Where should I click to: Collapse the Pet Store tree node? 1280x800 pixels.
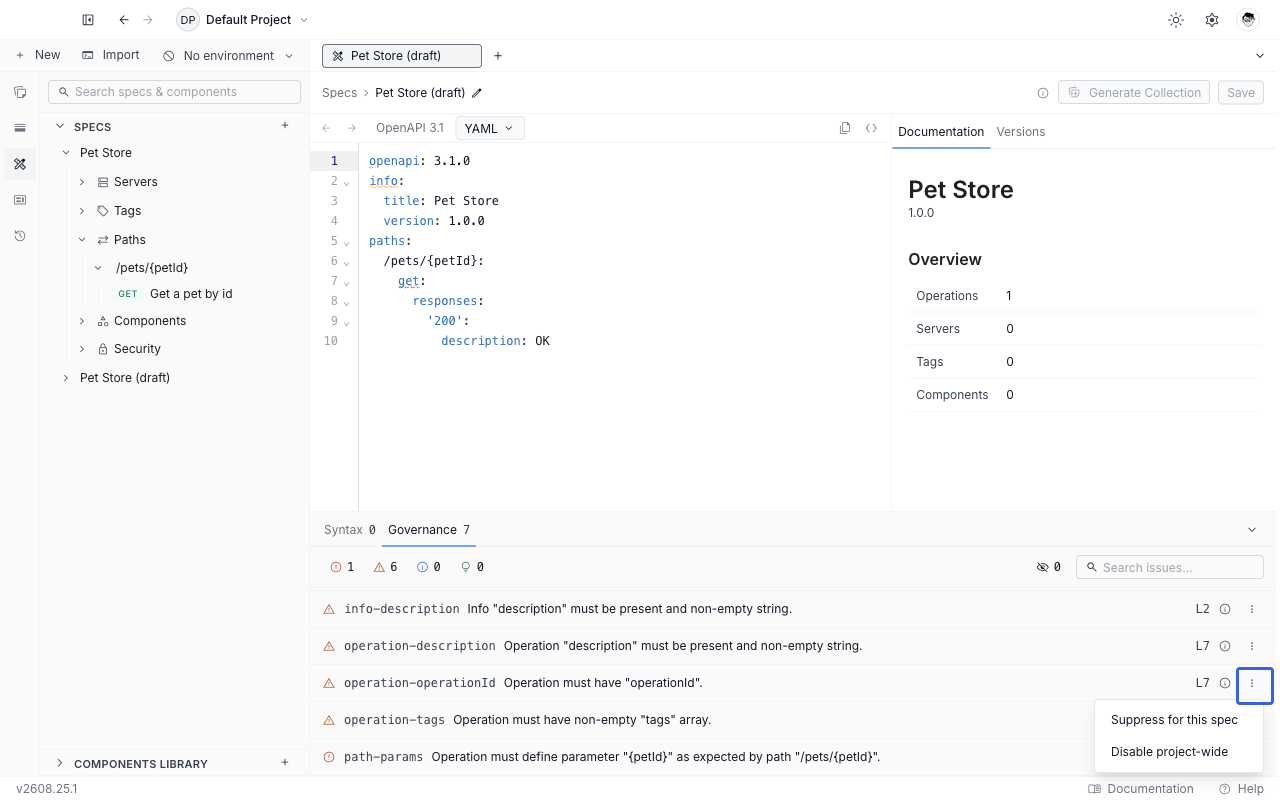point(66,153)
